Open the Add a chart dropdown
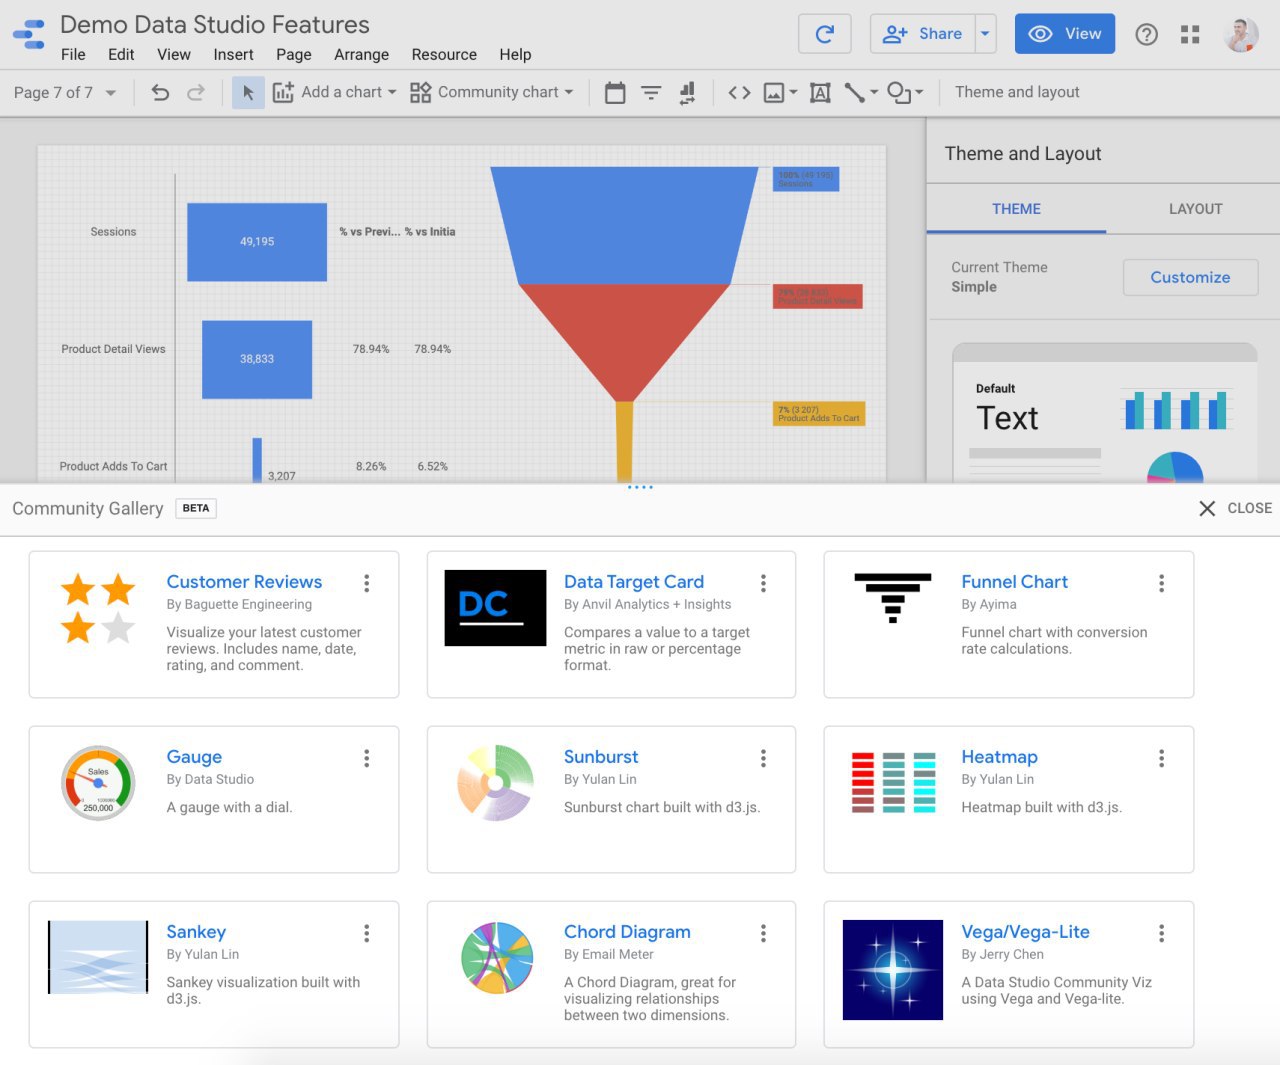The image size is (1280, 1065). [x=335, y=92]
